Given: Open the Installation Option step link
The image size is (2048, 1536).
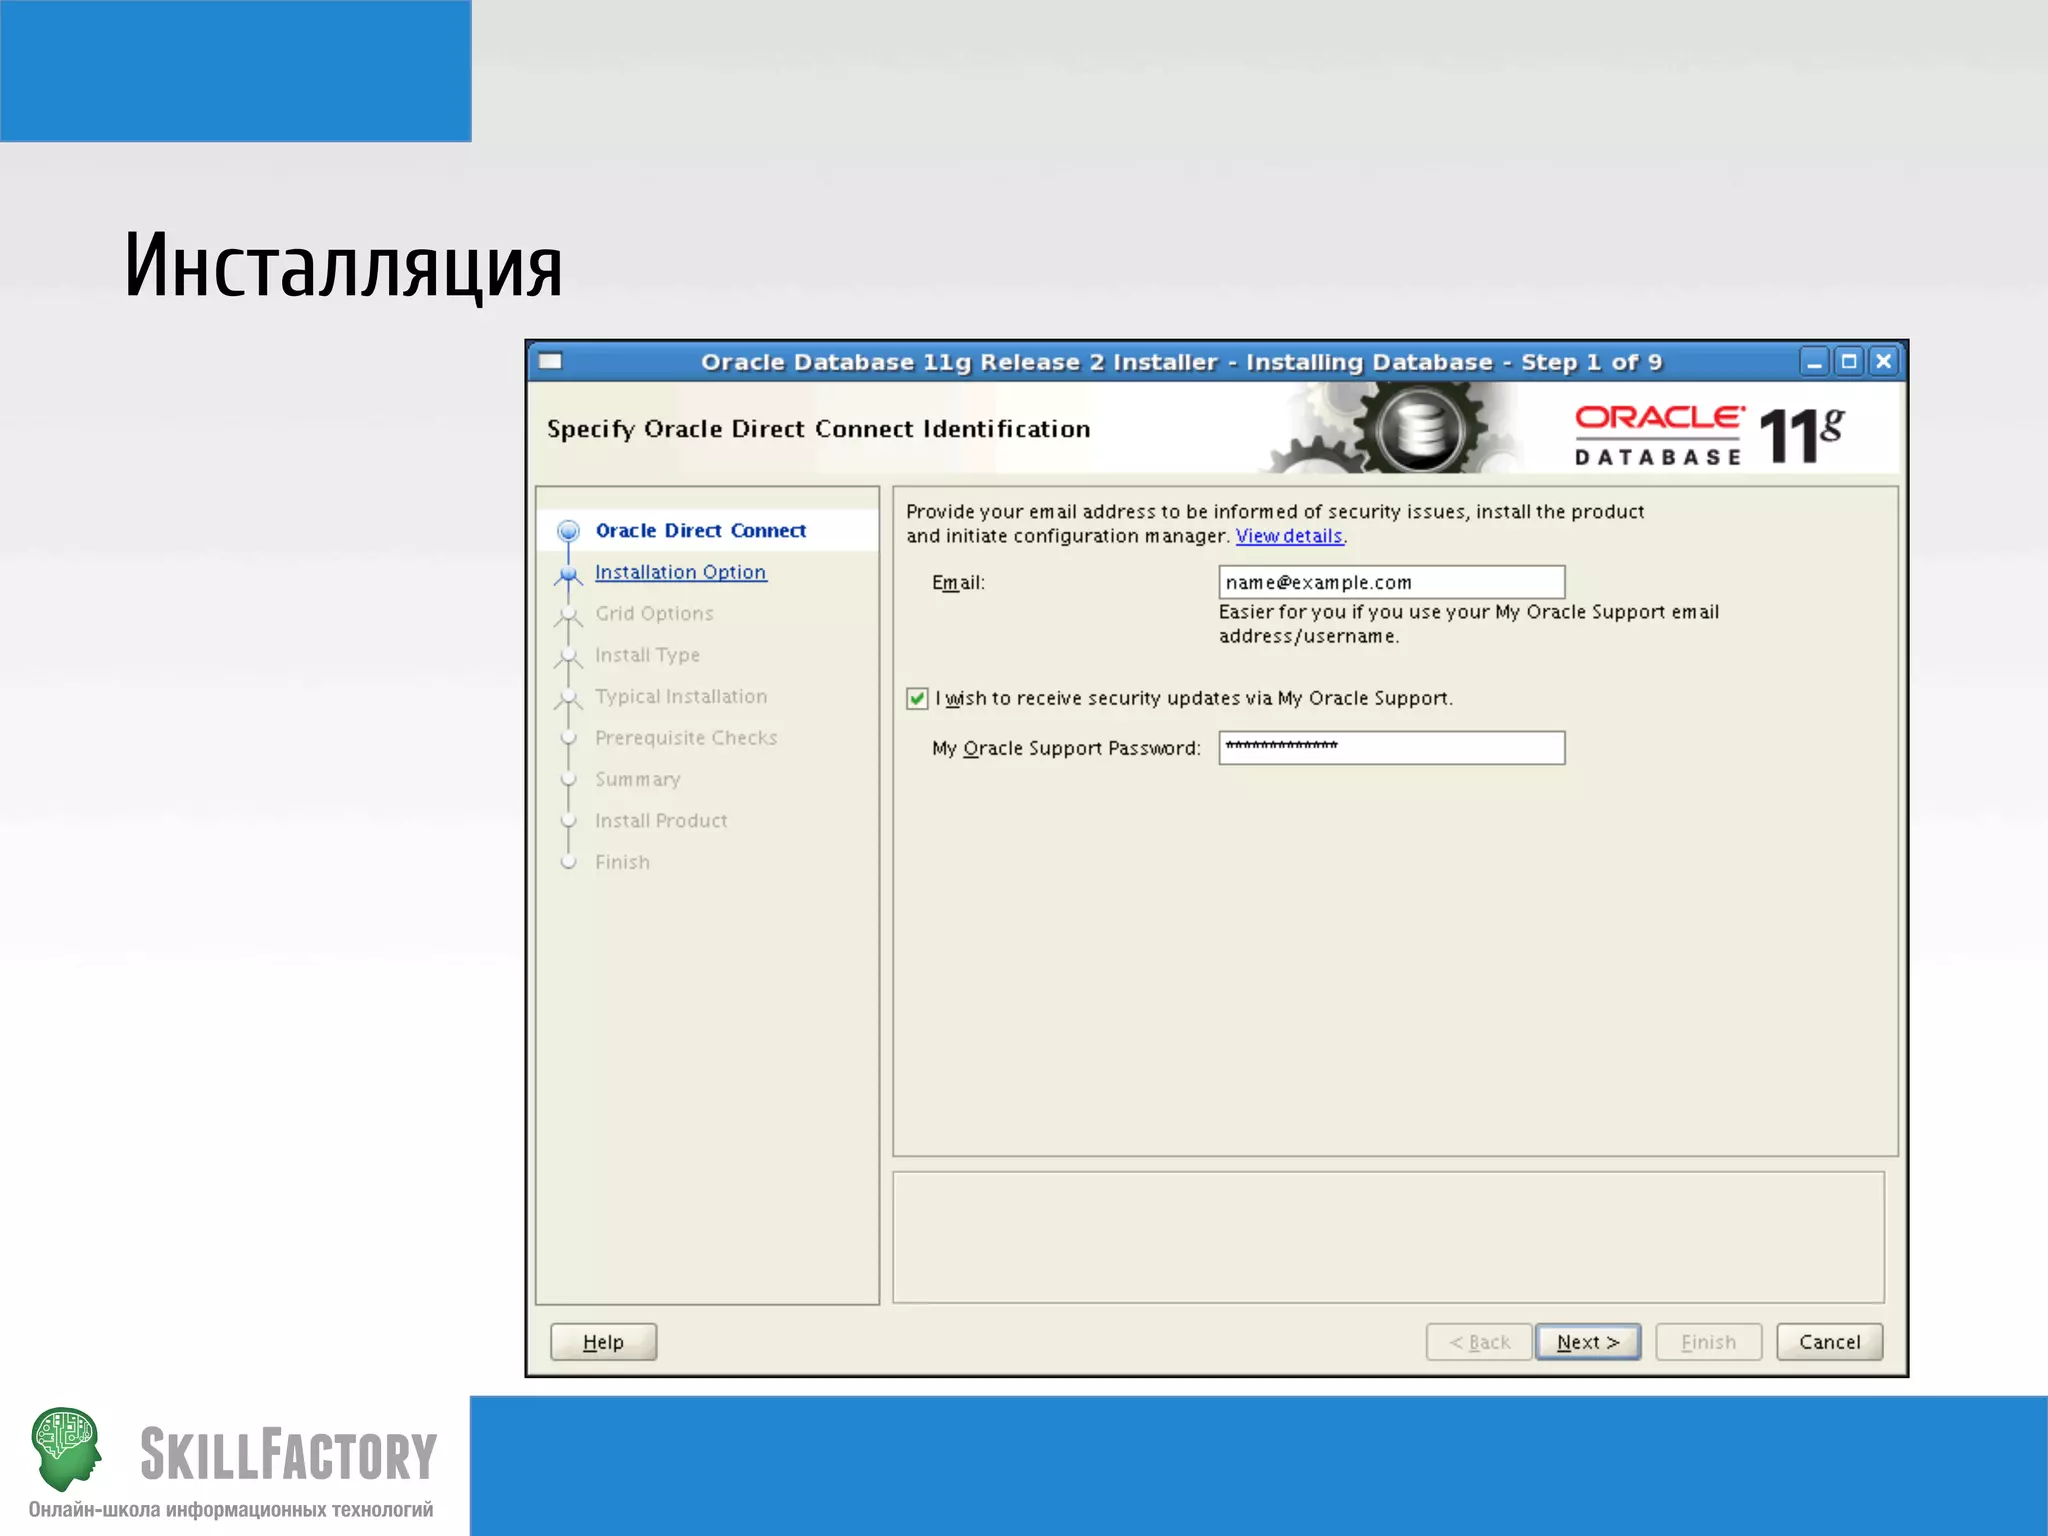Looking at the screenshot, I should click(681, 572).
